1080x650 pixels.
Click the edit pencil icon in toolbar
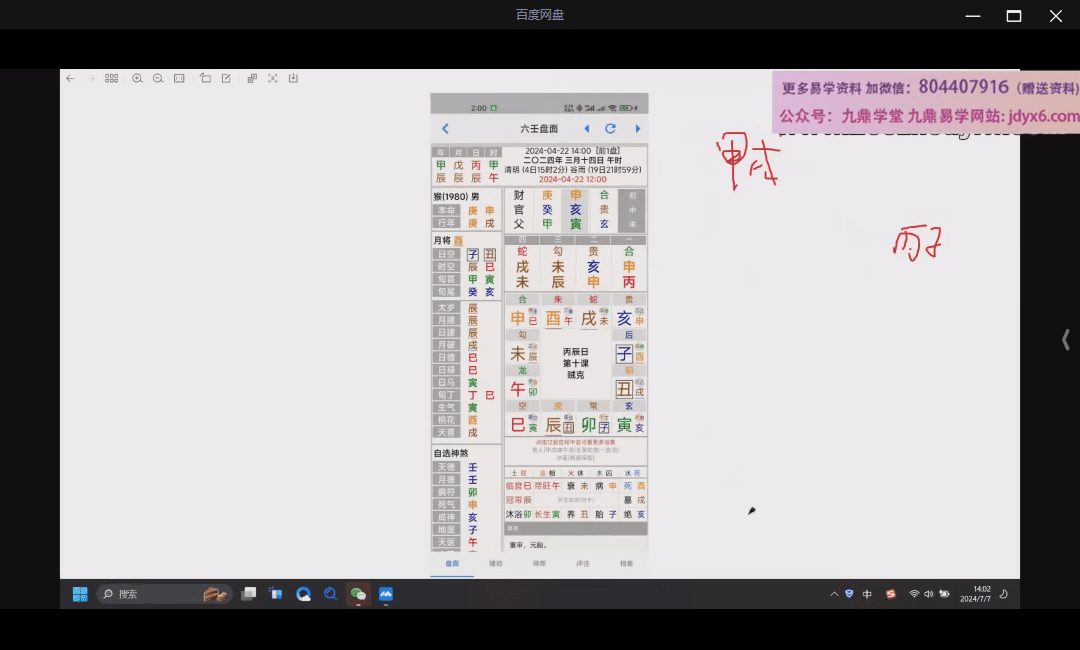click(226, 78)
